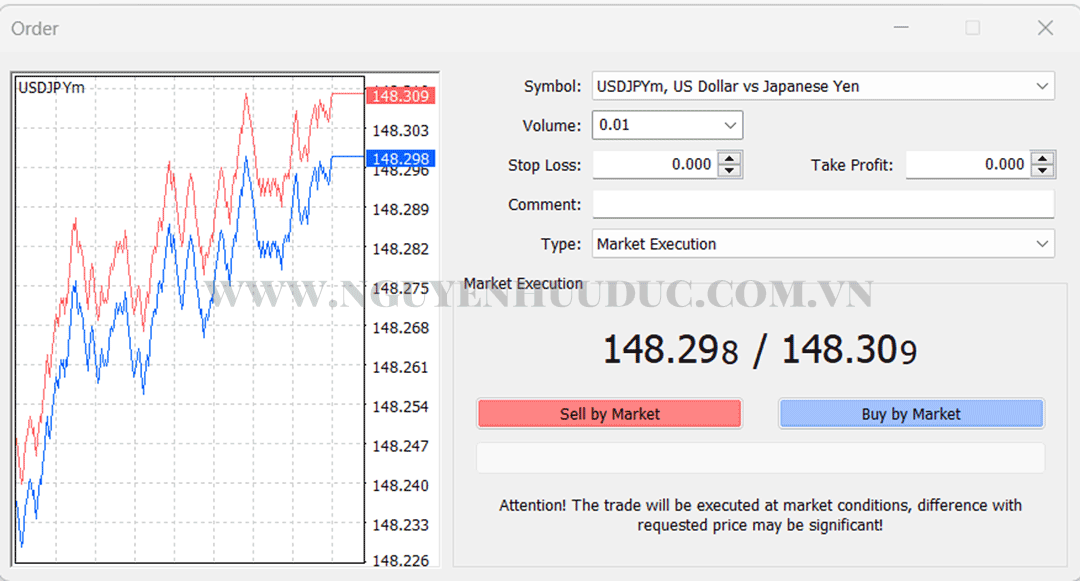Expand the Volume dropdown arrow
Screen dimensions: 1080x581
point(730,125)
